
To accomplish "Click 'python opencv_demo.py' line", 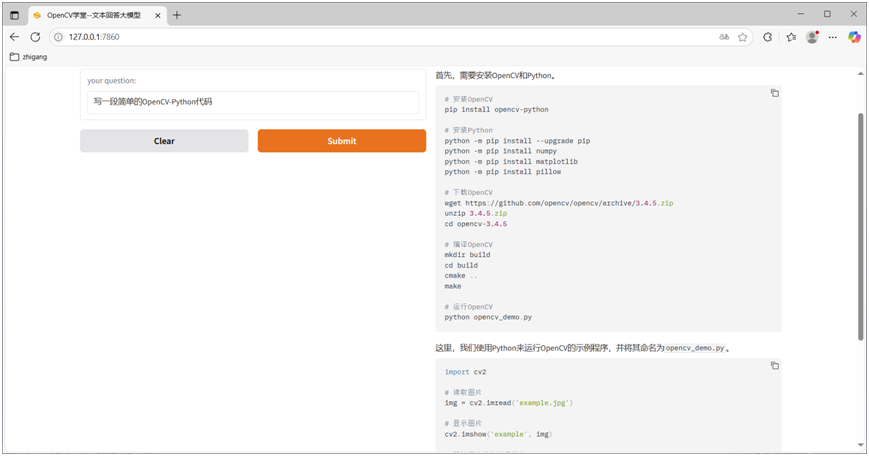I will pyautogui.click(x=488, y=317).
